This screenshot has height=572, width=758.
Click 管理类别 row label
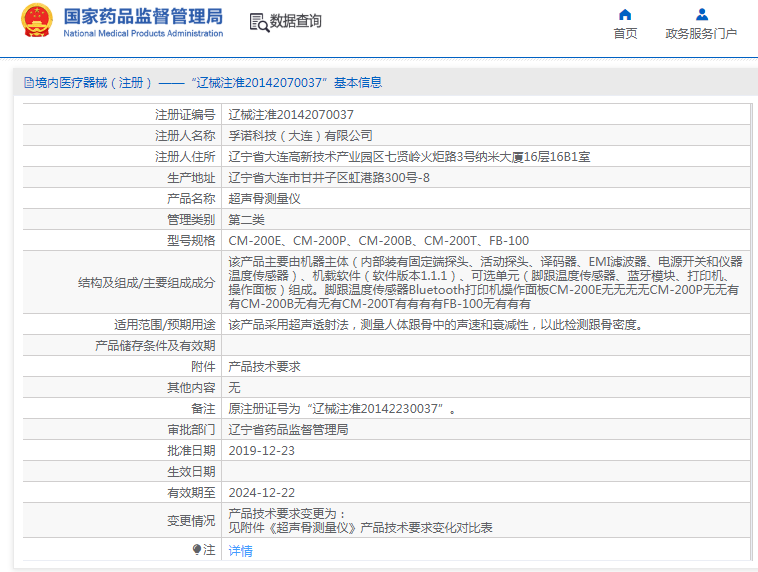[x=191, y=220]
